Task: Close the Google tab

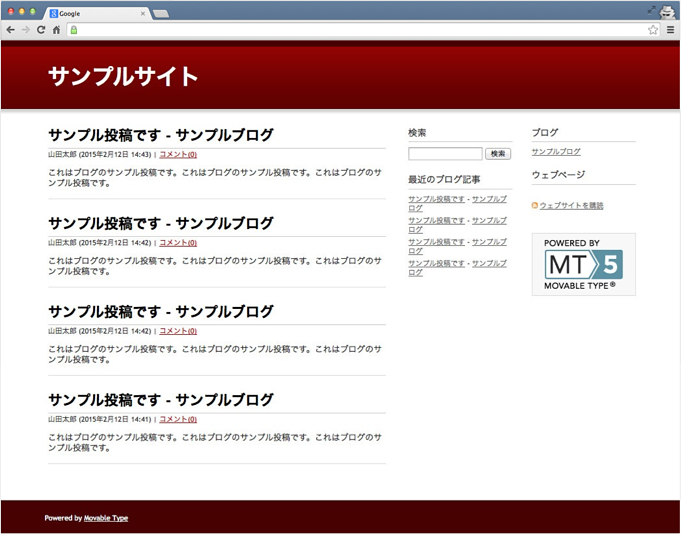Action: pos(142,13)
